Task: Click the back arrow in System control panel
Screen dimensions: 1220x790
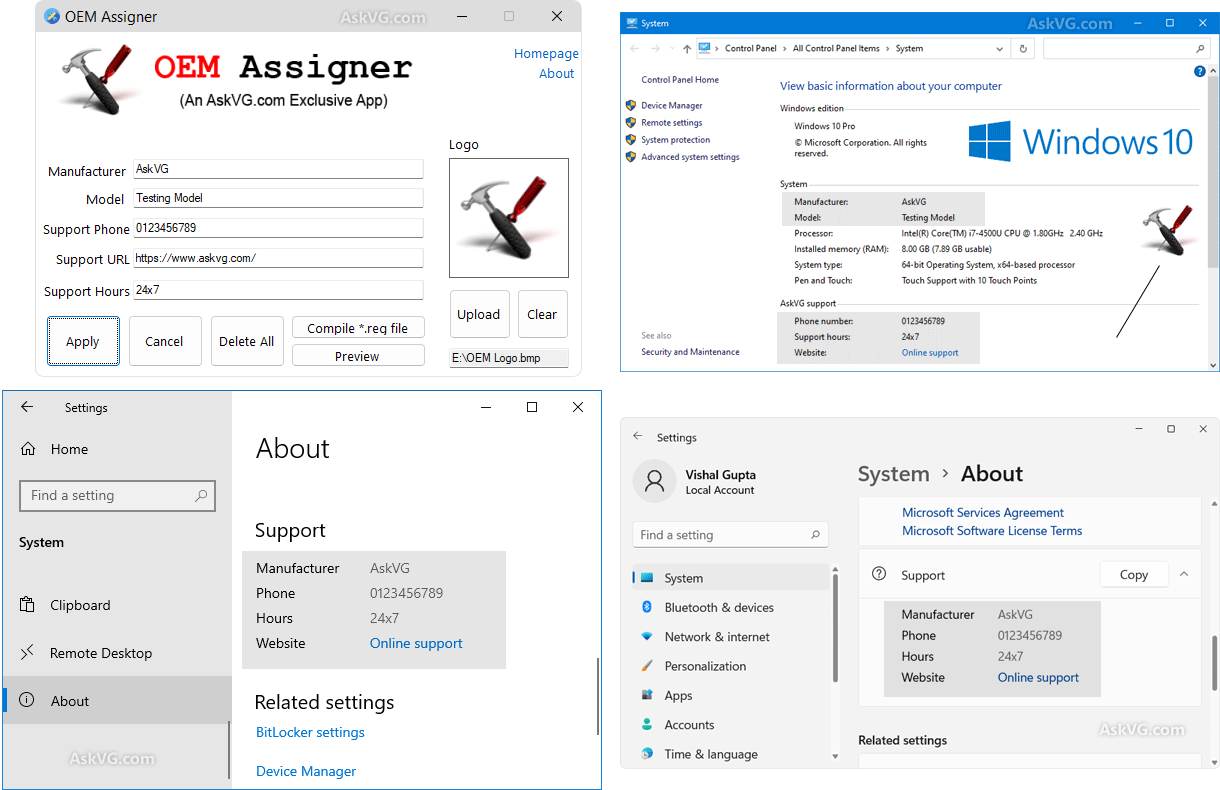Action: click(635, 48)
